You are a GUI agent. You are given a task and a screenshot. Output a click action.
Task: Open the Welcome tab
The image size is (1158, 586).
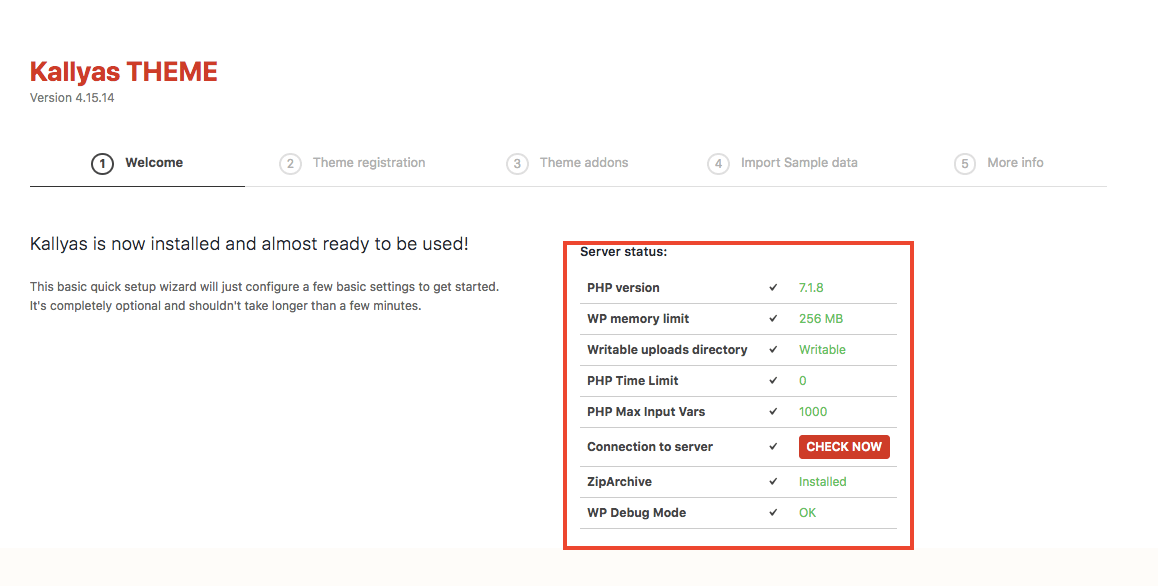pos(153,163)
